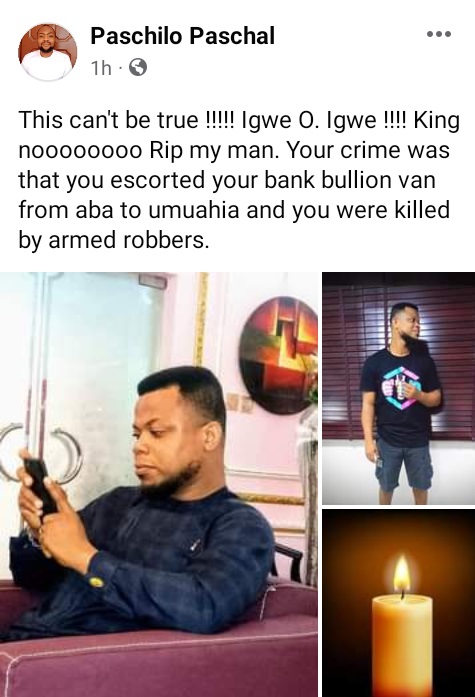Click the candle flame in candle picture
Screen dimensions: 475x697
402,575
